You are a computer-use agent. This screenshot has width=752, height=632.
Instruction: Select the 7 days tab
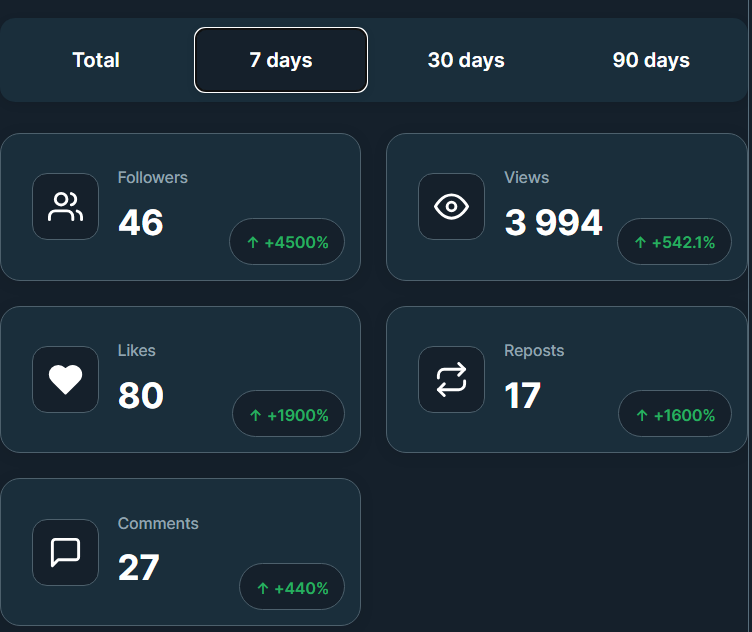[x=281, y=60]
